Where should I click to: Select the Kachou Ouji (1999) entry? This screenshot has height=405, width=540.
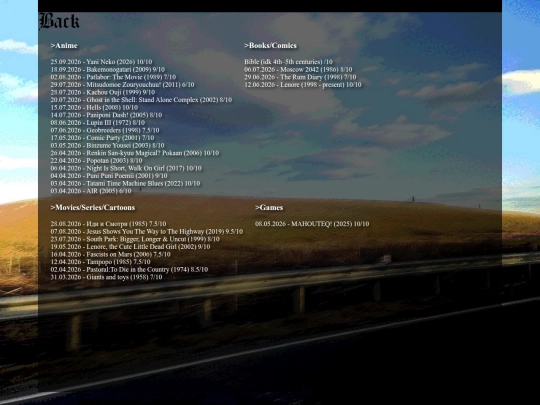pyautogui.click(x=103, y=92)
